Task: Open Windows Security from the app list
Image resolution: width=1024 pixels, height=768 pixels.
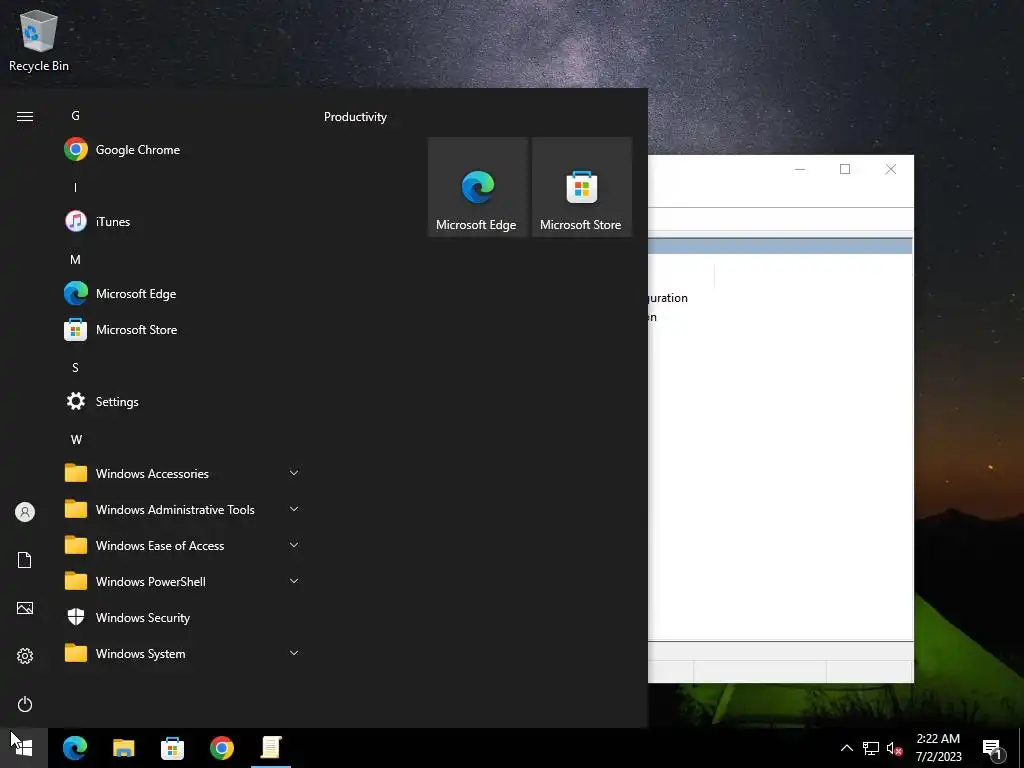Action: pos(180,617)
